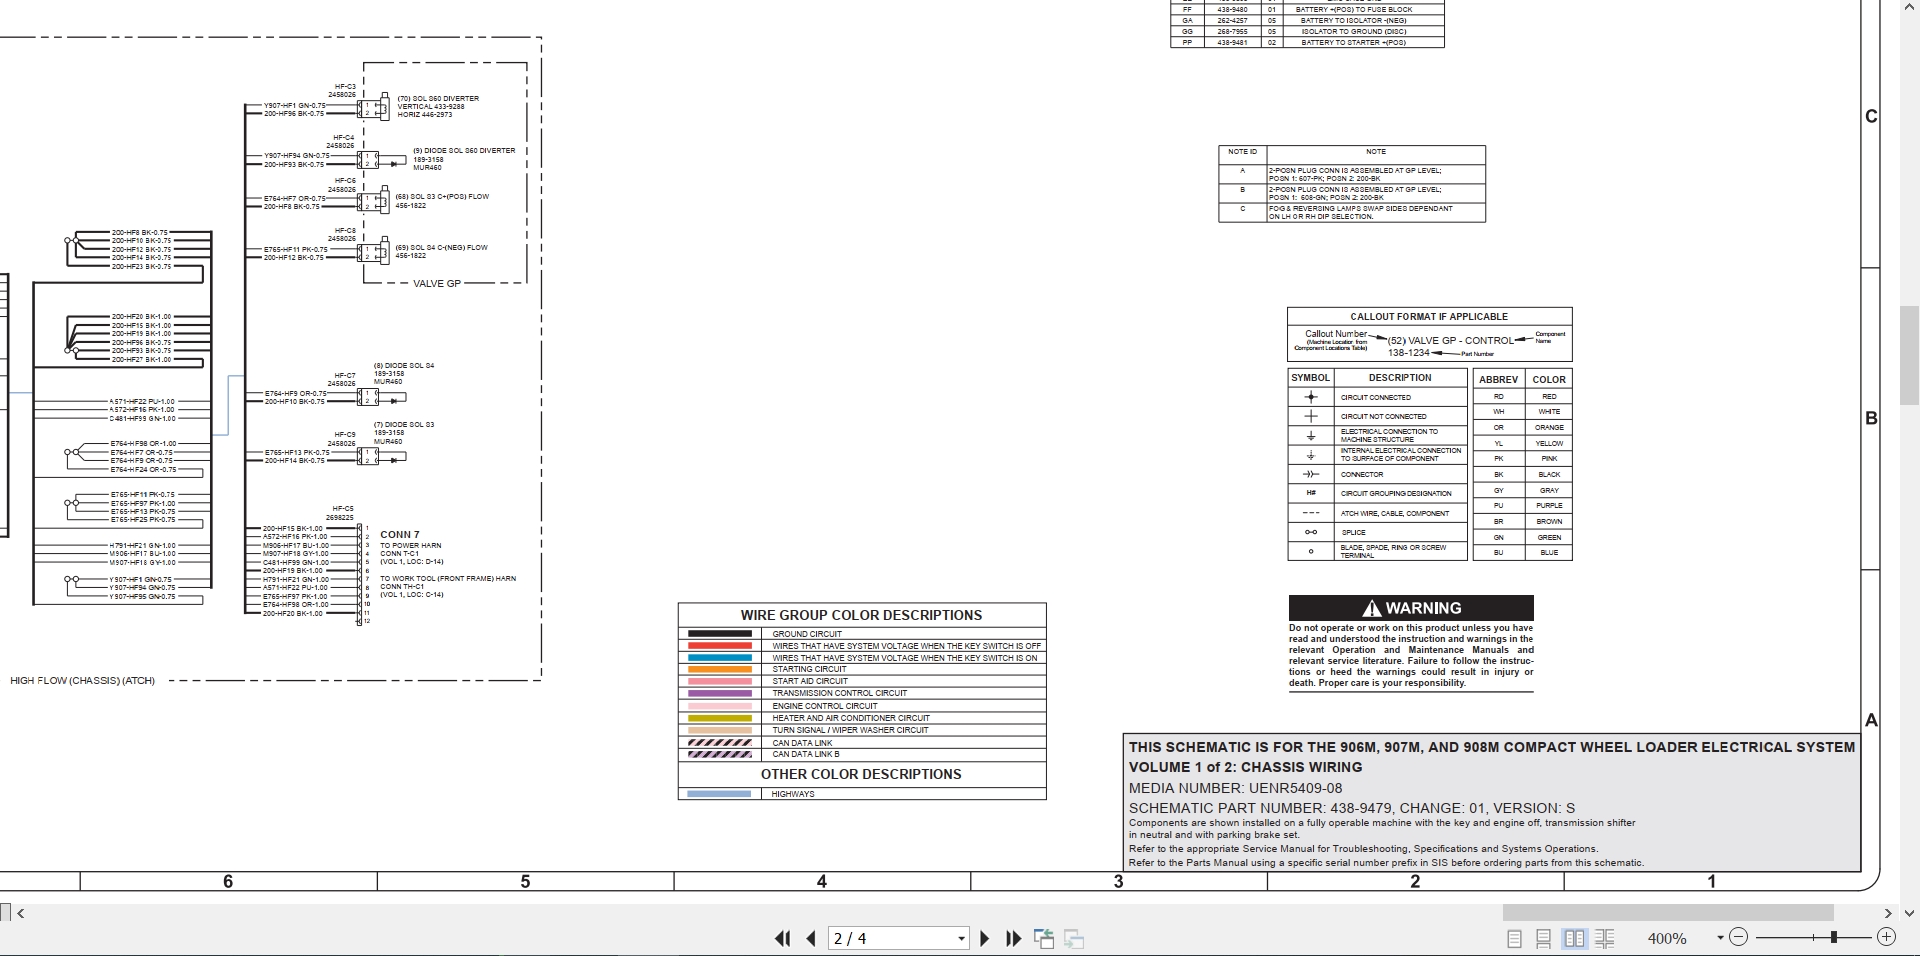Click the VOLUME 1 of 2: CHASSIS WIRING text
The height and width of the screenshot is (956, 1920).
click(1245, 767)
